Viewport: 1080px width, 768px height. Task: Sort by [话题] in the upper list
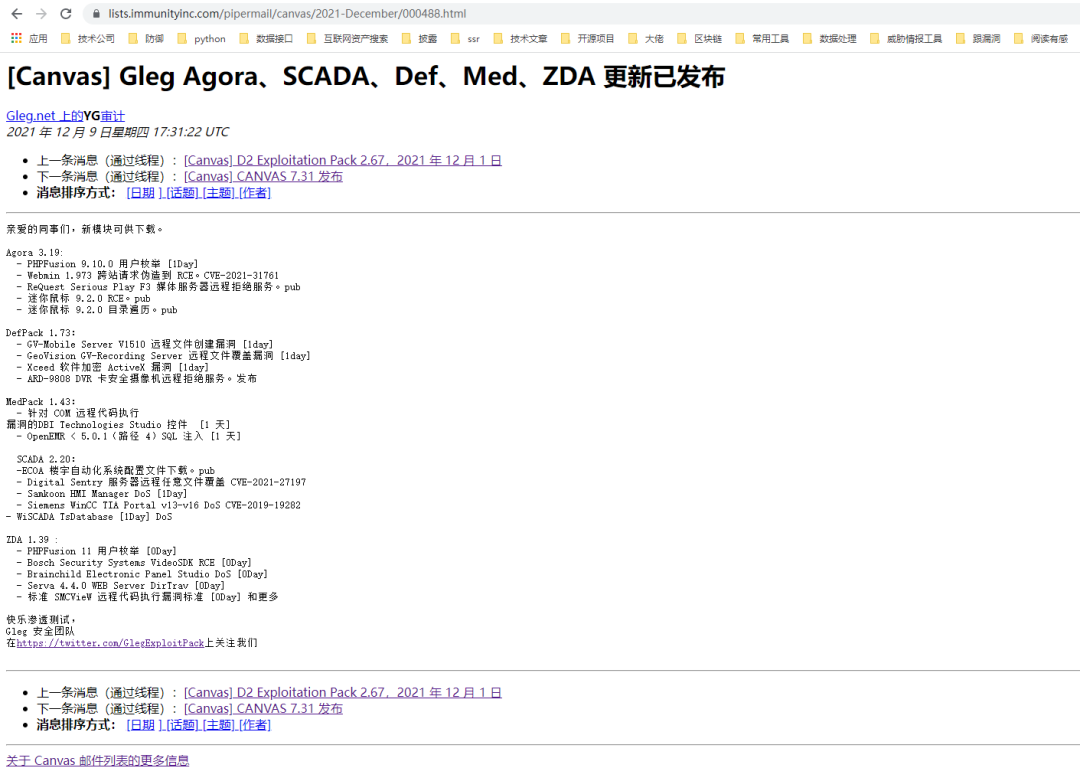(x=183, y=193)
